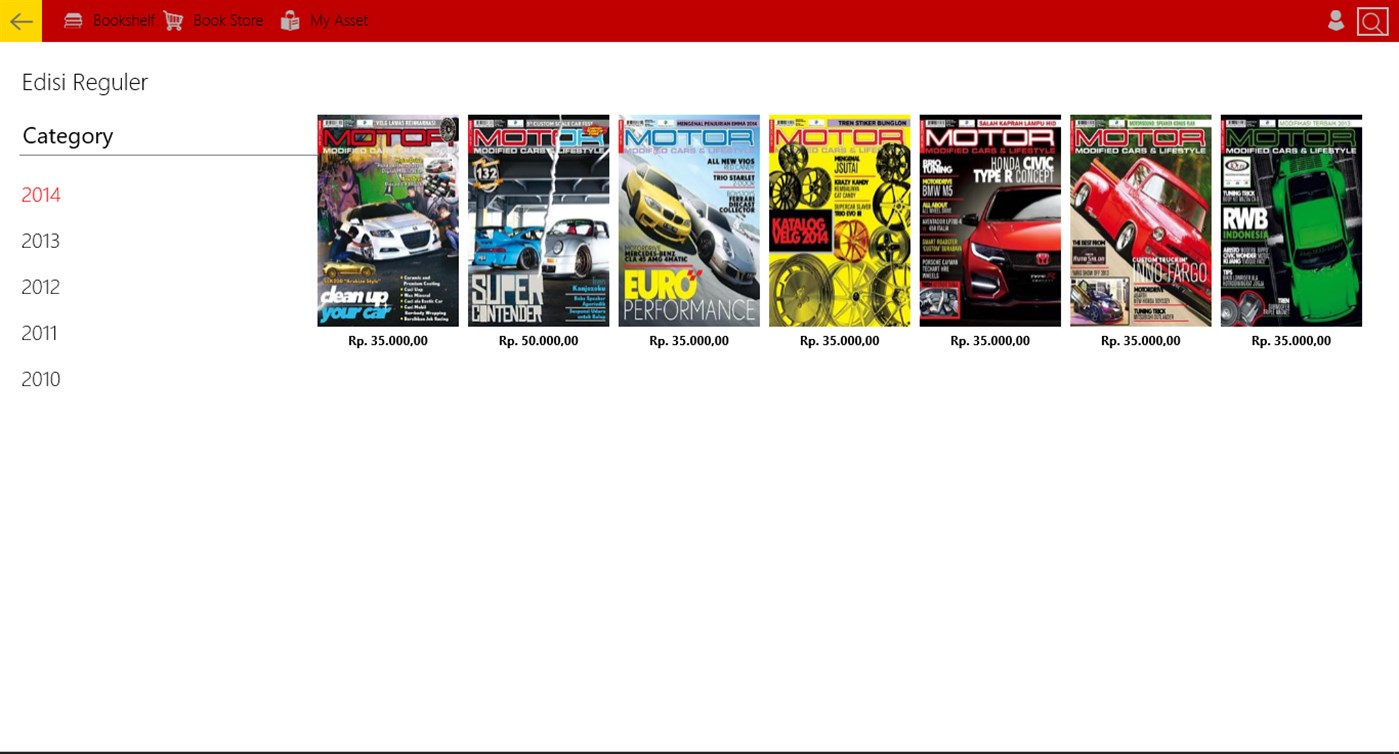Click the Category heading

click(68, 136)
